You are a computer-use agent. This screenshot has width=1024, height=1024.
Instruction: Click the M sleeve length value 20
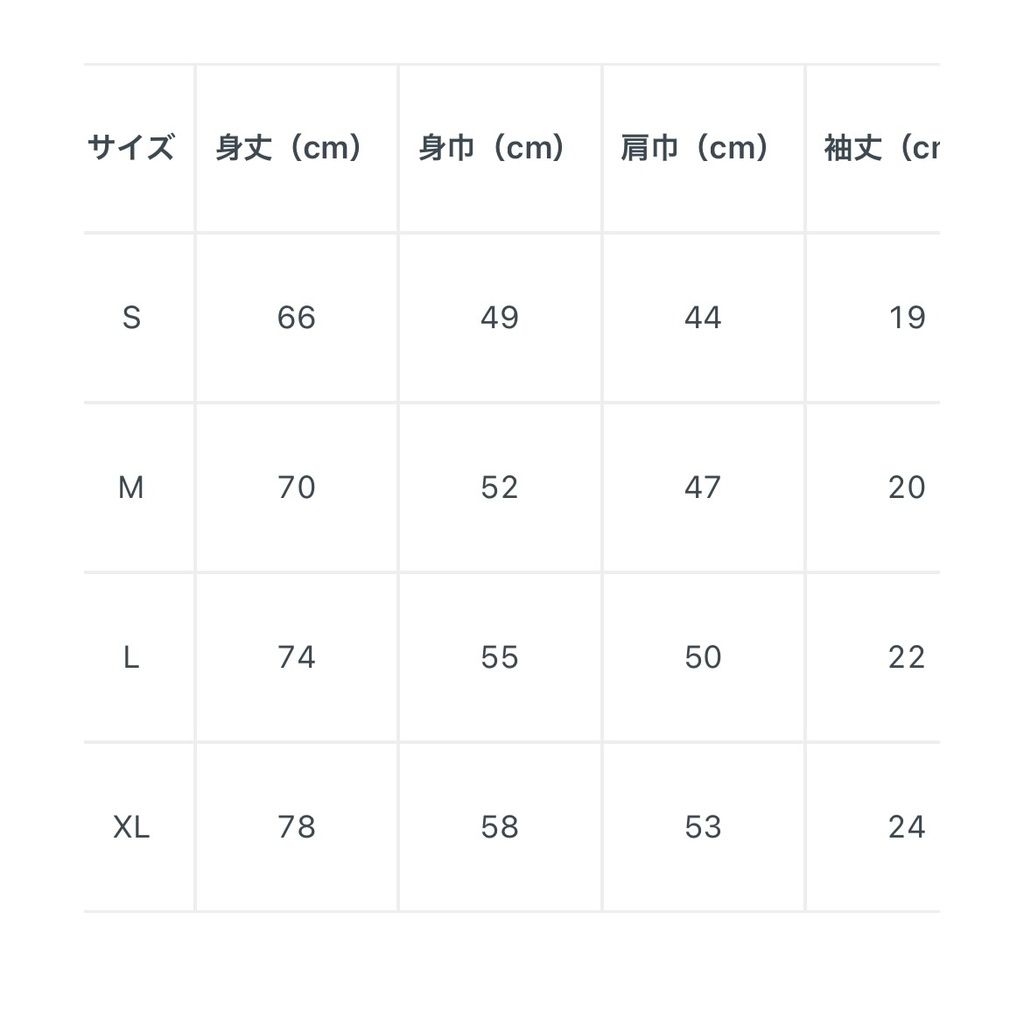pos(906,488)
